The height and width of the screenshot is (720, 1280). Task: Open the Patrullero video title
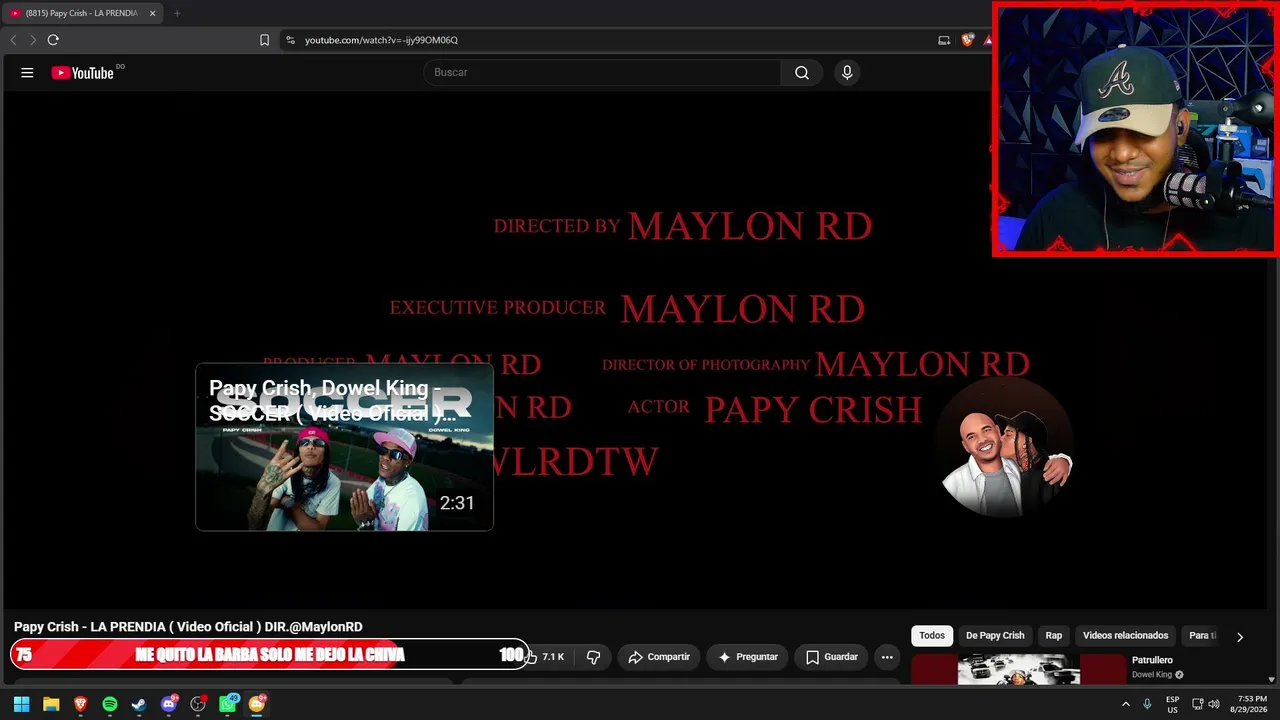[x=1152, y=660]
